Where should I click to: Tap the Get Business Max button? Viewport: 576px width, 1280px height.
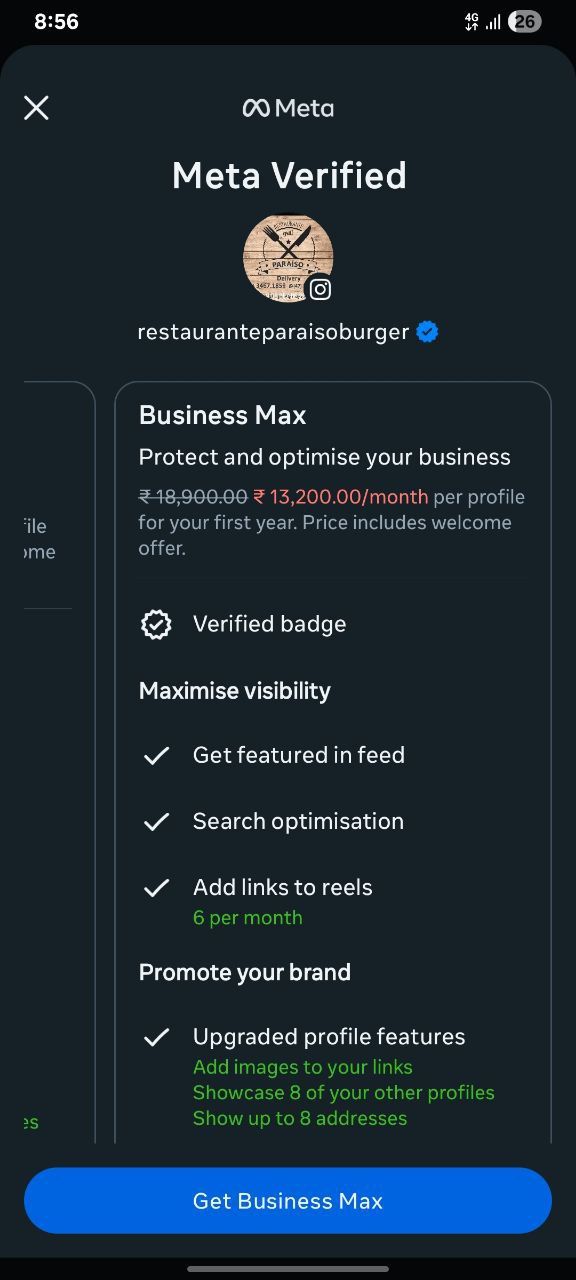click(288, 1201)
